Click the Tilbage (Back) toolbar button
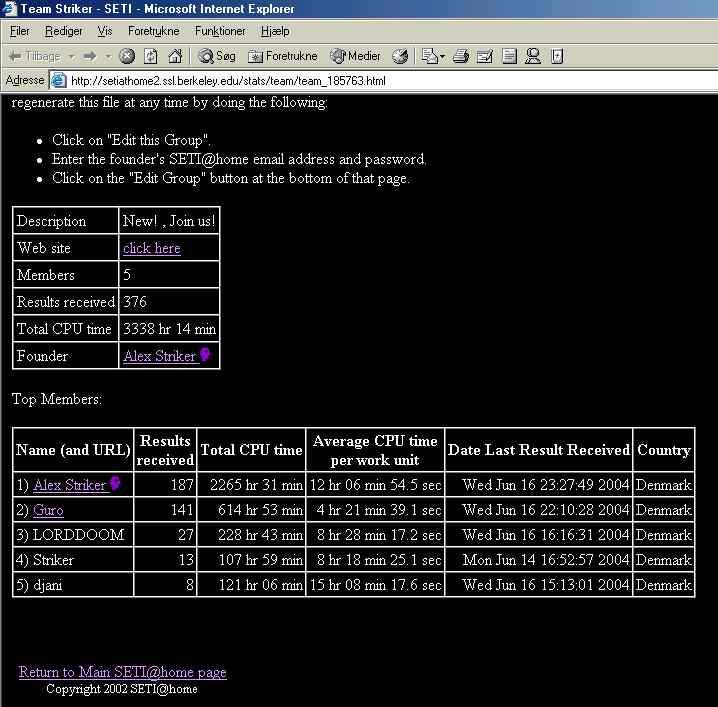Viewport: 718px width, 707px height. pos(35,56)
